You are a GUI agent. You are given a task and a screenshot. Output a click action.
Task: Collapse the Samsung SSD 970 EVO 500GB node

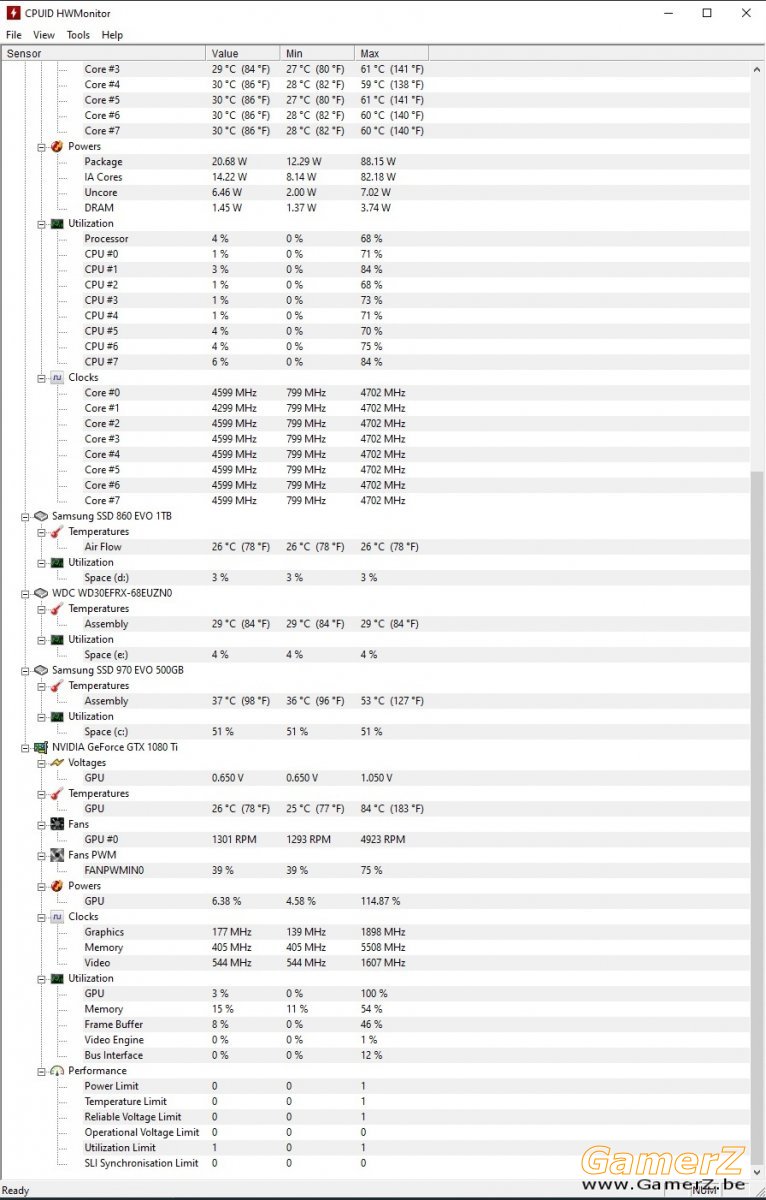26,670
